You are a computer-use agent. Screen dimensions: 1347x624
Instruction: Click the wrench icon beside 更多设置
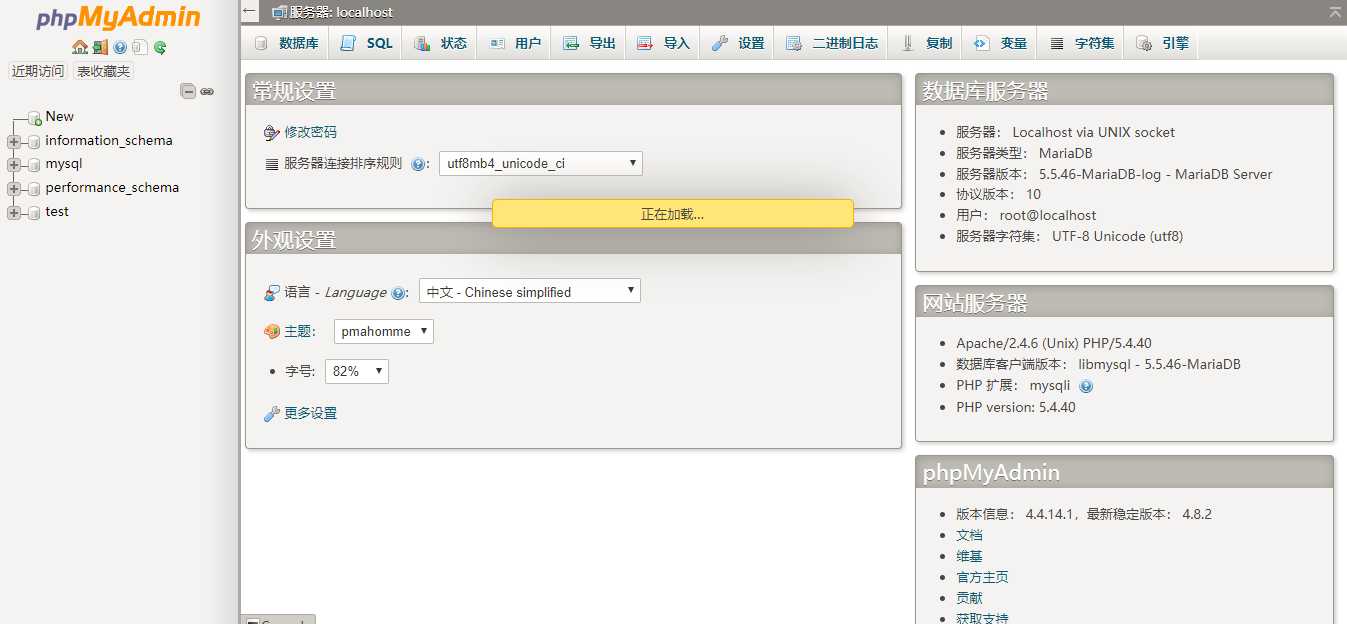(x=271, y=413)
